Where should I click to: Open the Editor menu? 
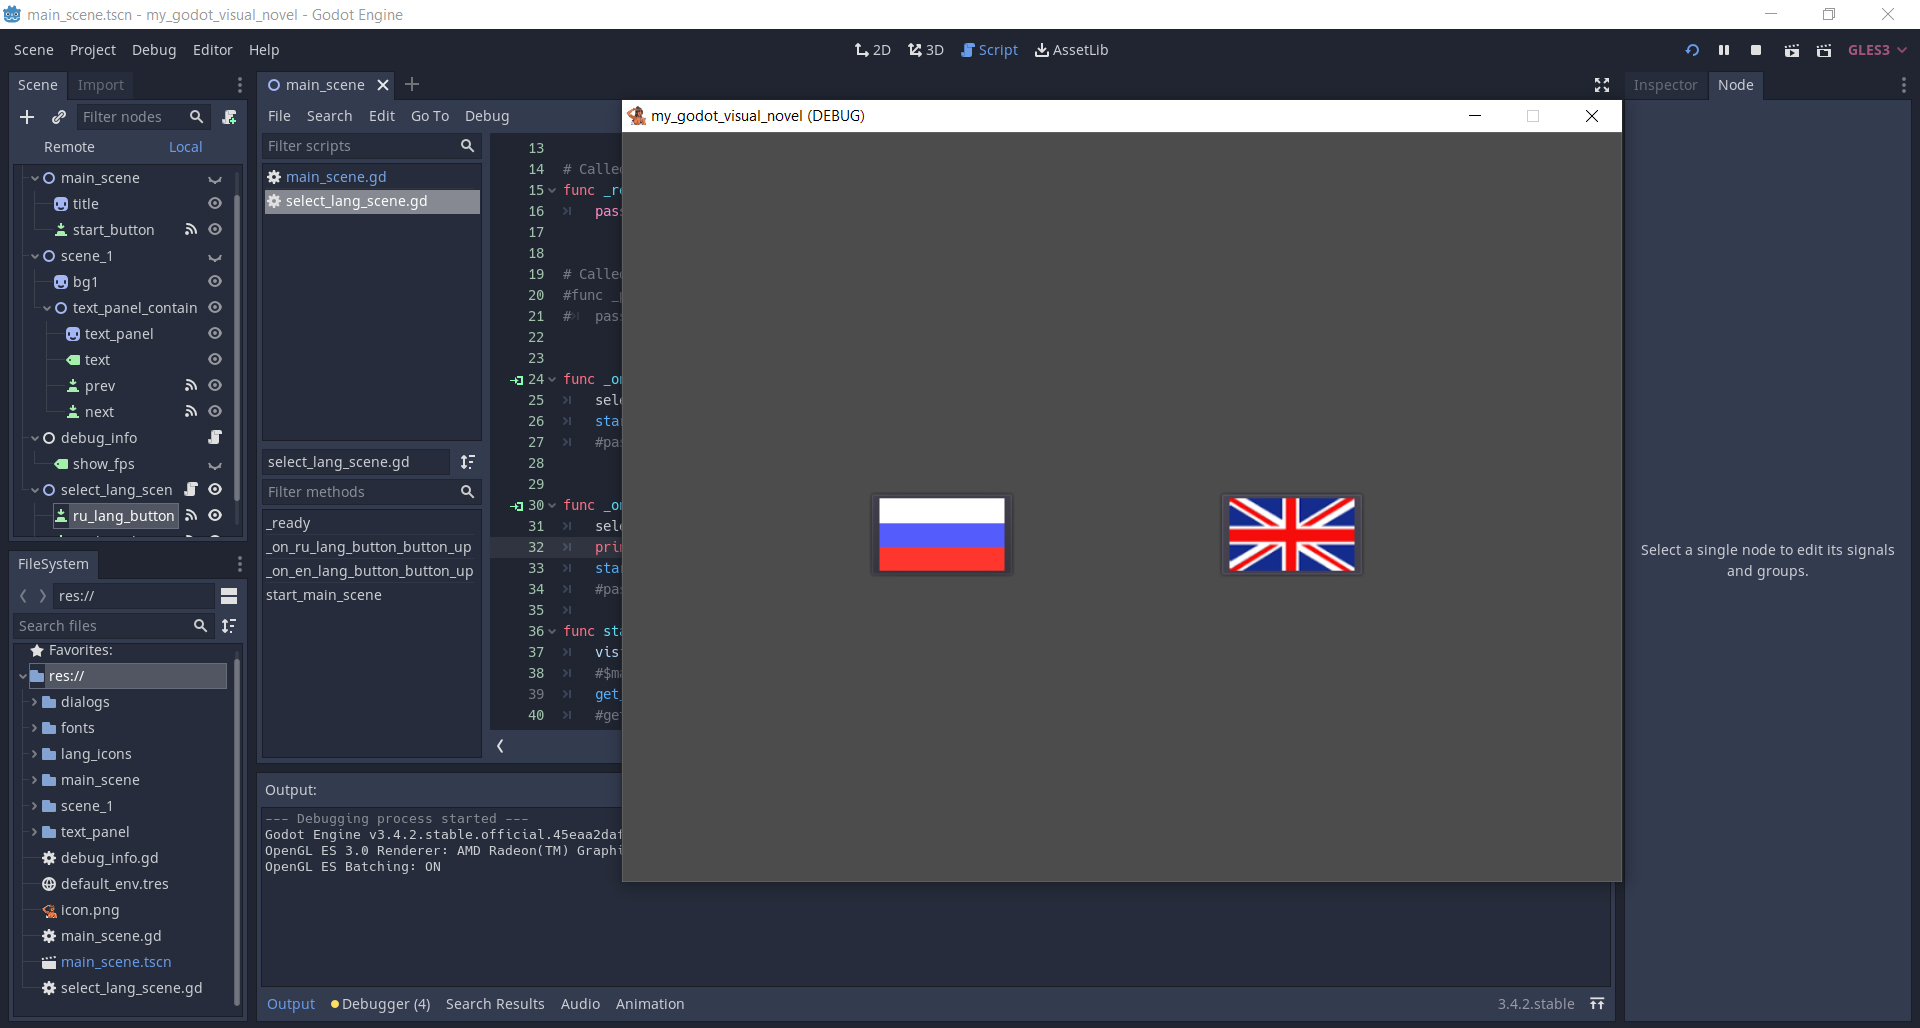(x=212, y=50)
